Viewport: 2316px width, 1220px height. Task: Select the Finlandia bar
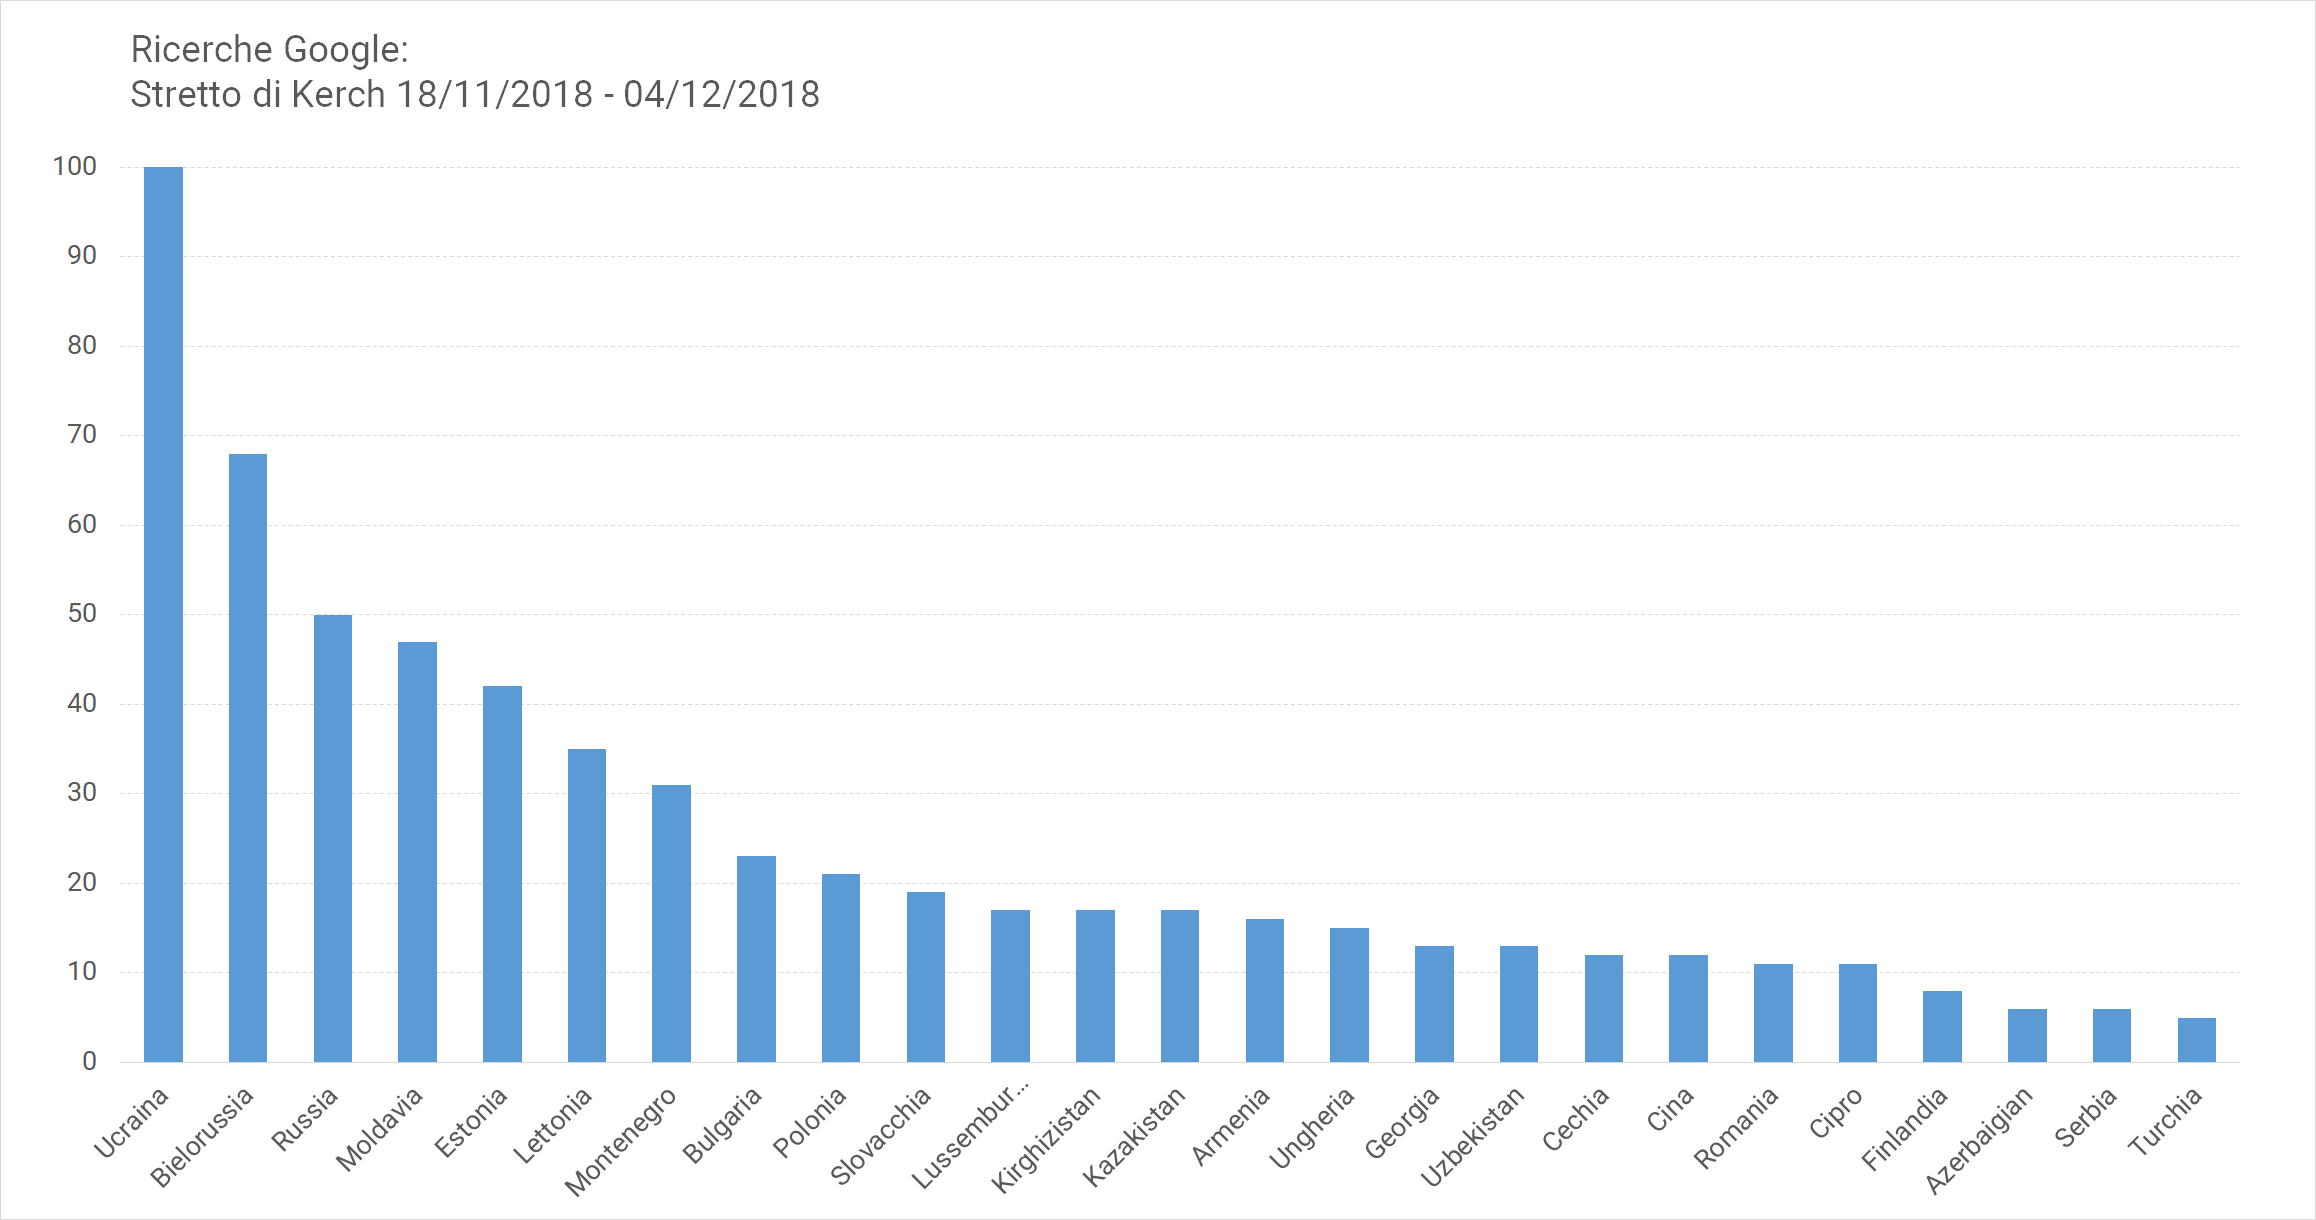point(1942,1026)
